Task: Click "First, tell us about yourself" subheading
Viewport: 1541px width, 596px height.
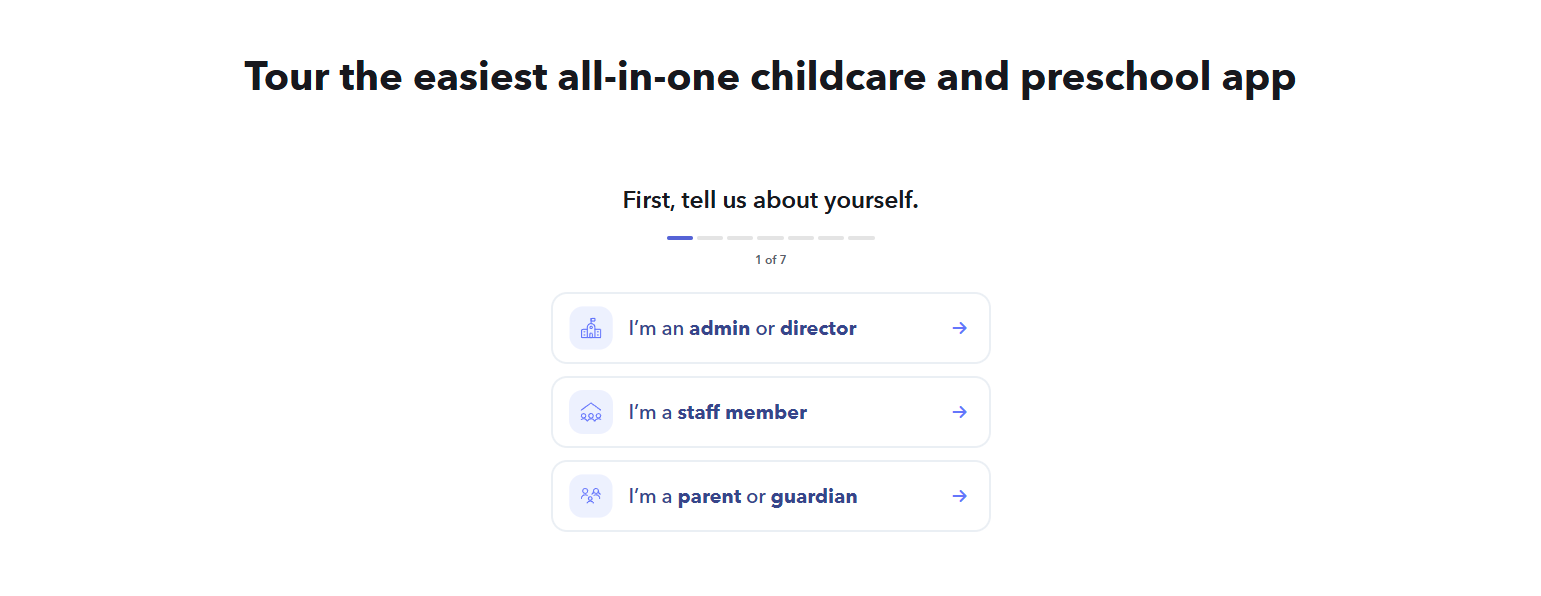Action: [x=770, y=200]
